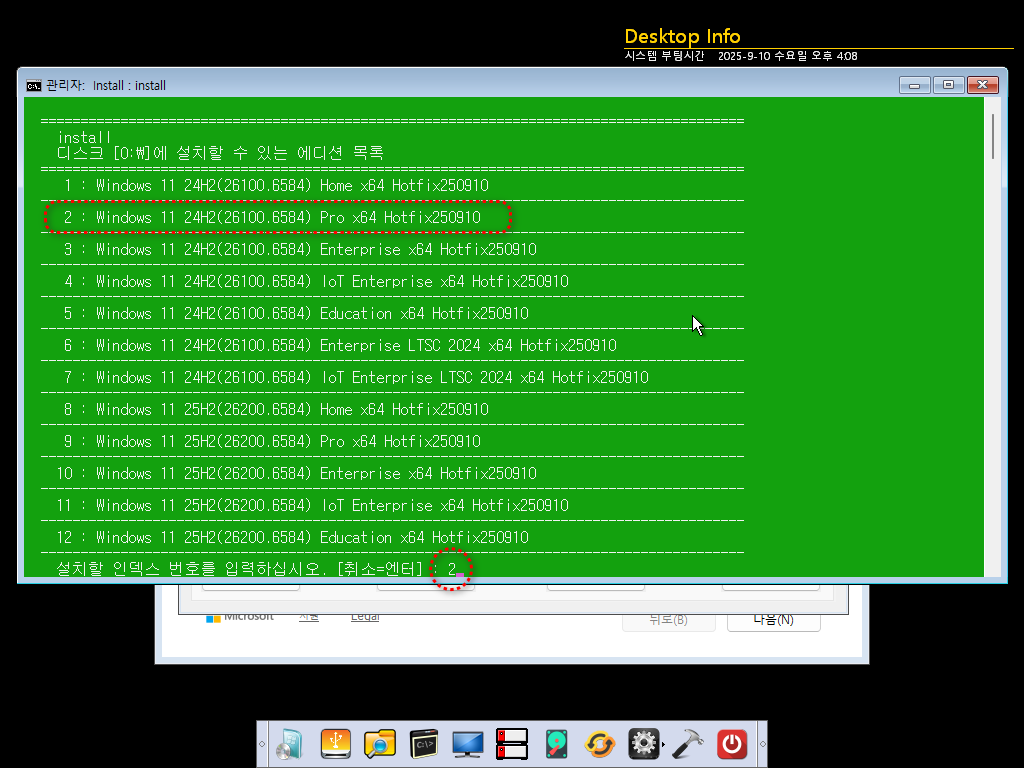Click the 'install' header text in console
1024x768 pixels.
tap(84, 137)
